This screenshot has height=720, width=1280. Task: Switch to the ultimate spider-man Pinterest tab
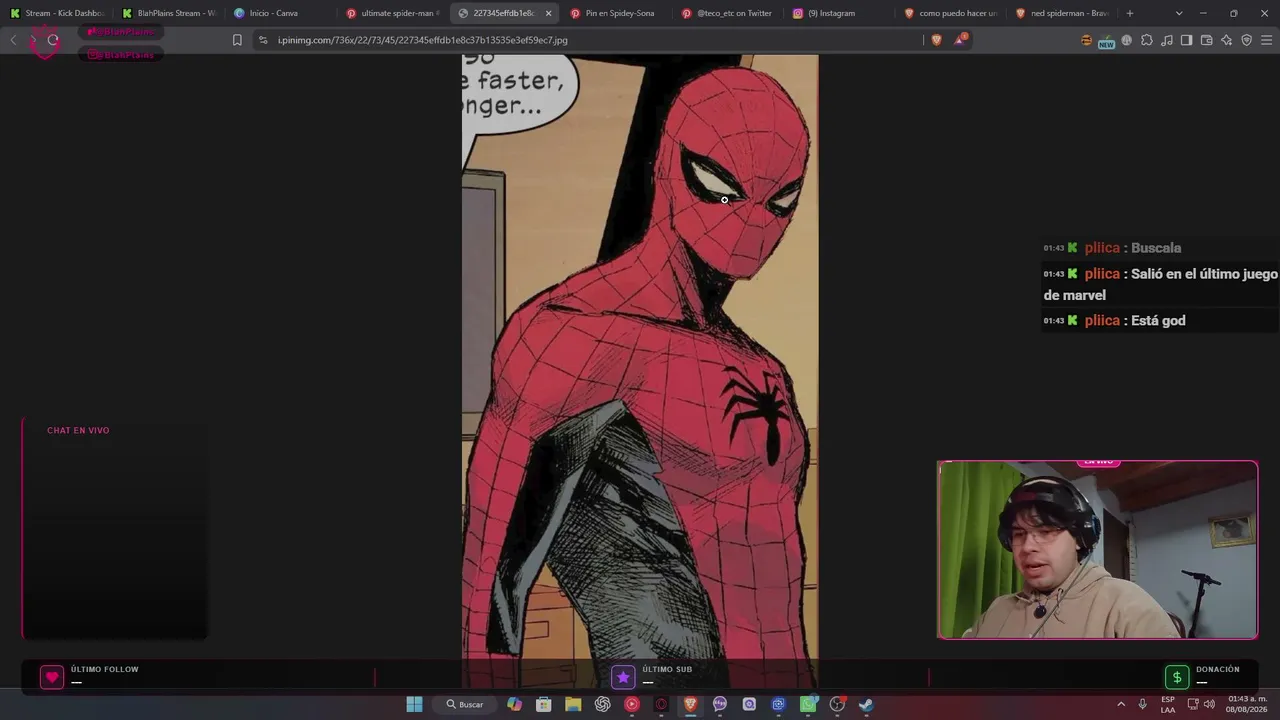pyautogui.click(x=393, y=13)
